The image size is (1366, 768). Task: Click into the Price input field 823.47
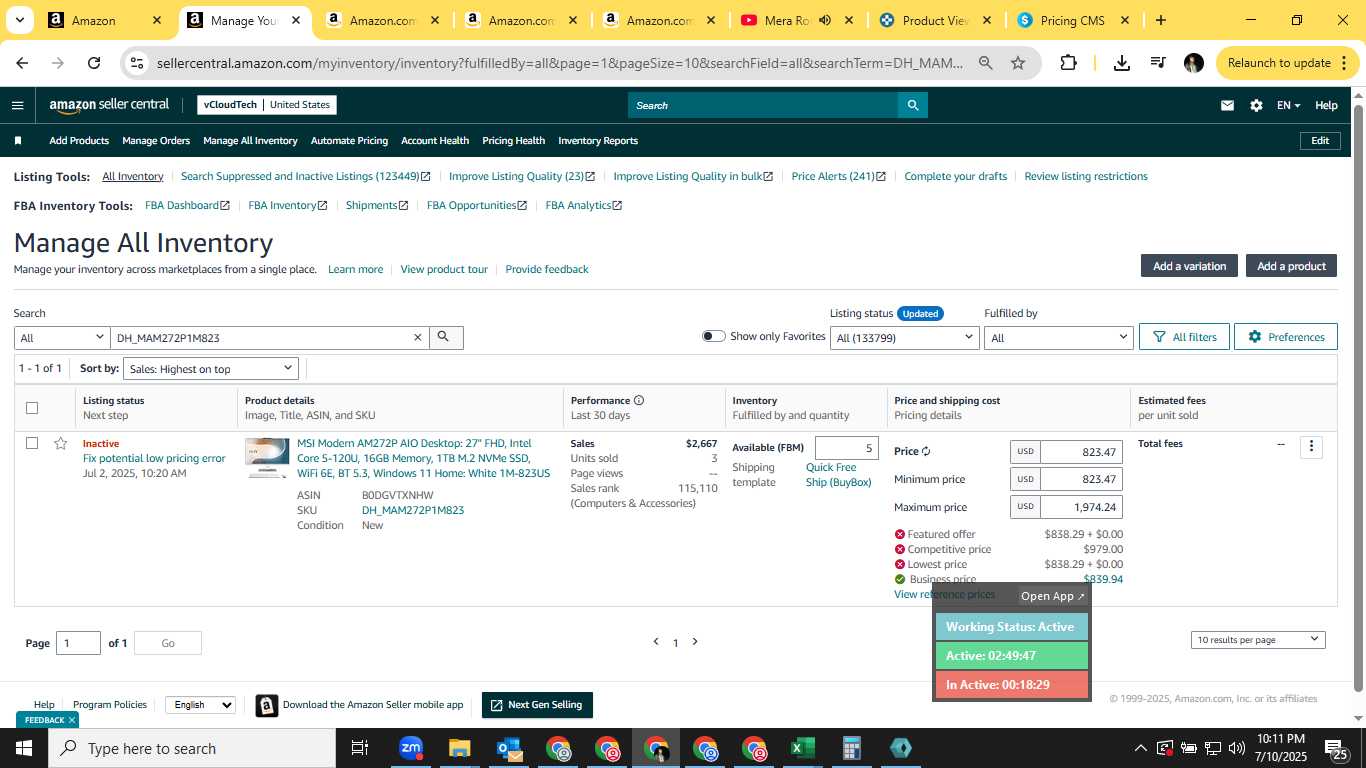tap(1081, 452)
